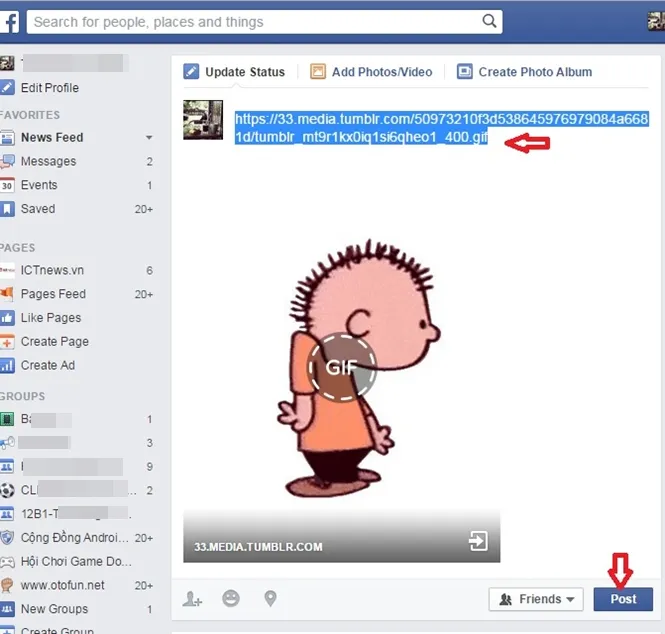The height and width of the screenshot is (634, 665).
Task: Click the Post button
Action: click(623, 599)
